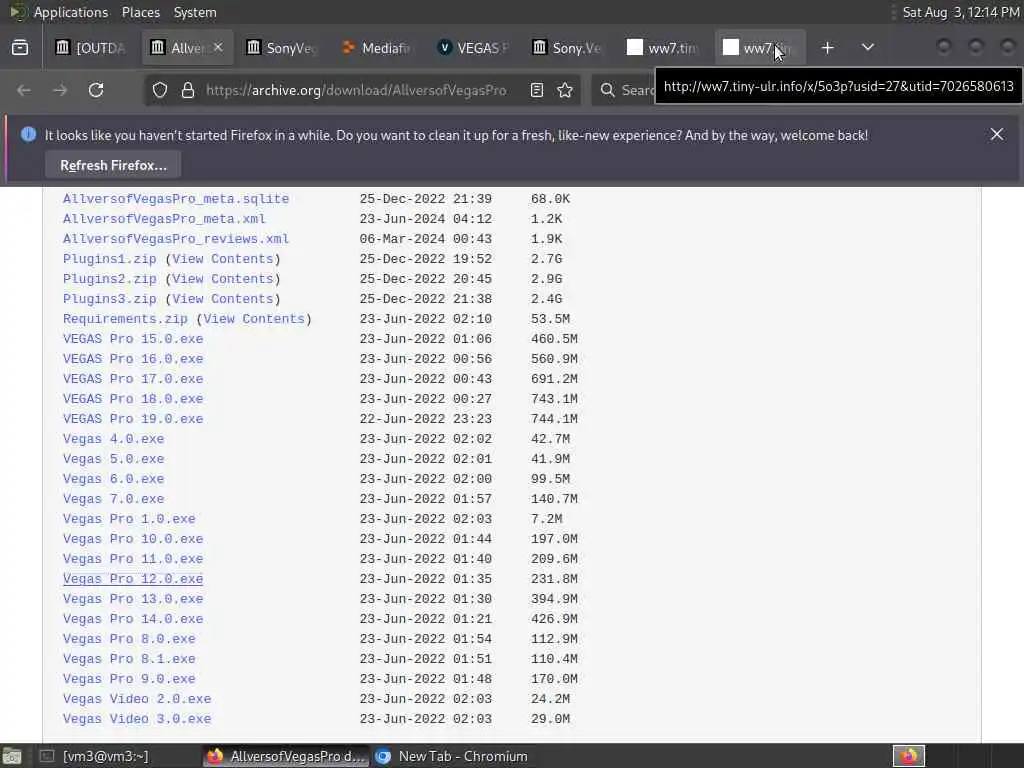List all tabs with the chevron dropdown
Viewport: 1024px width, 768px height.
[x=868, y=48]
